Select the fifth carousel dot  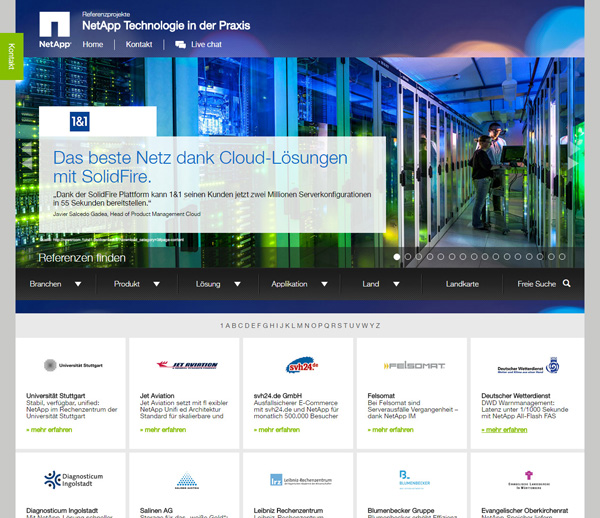click(441, 257)
